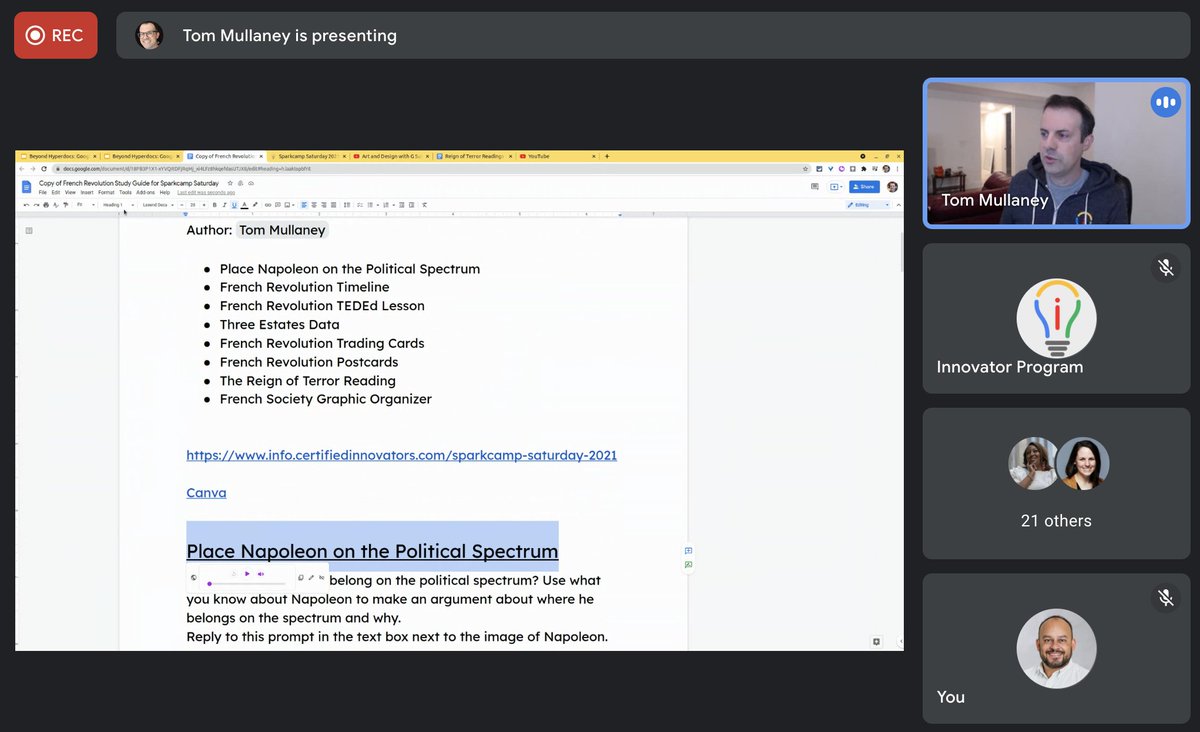Open the sparkcamp-saturday-2021 hyperlink
The height and width of the screenshot is (732, 1200).
[x=401, y=455]
